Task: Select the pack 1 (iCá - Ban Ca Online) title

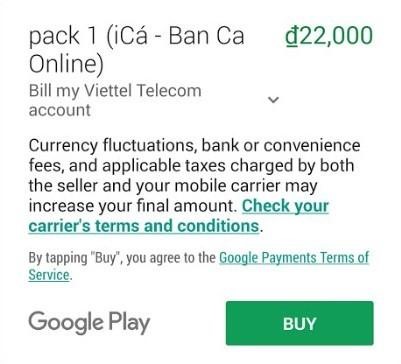Action: [137, 50]
